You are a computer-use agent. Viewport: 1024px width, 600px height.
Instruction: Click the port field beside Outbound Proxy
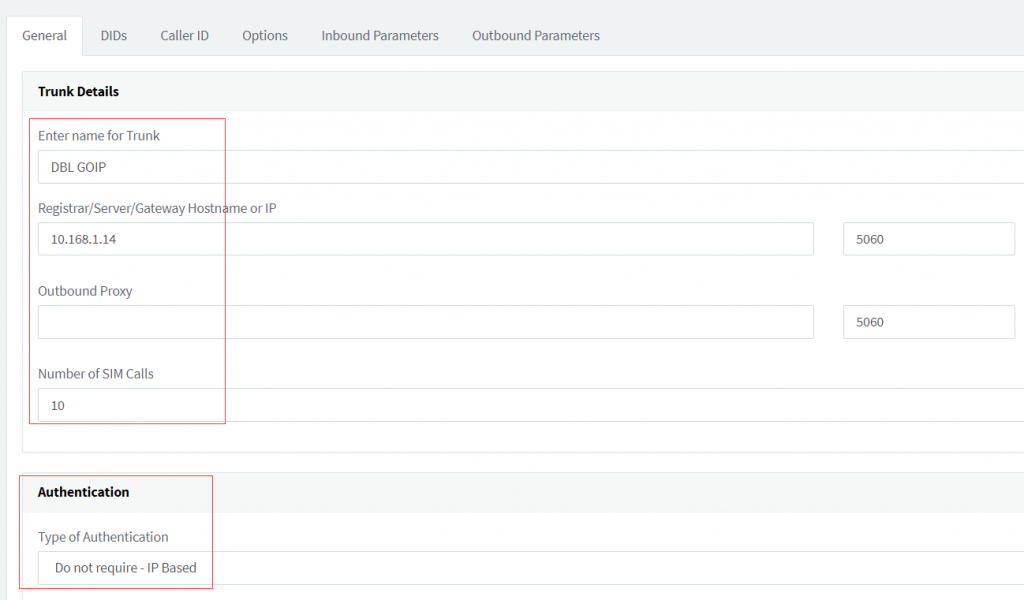point(928,321)
